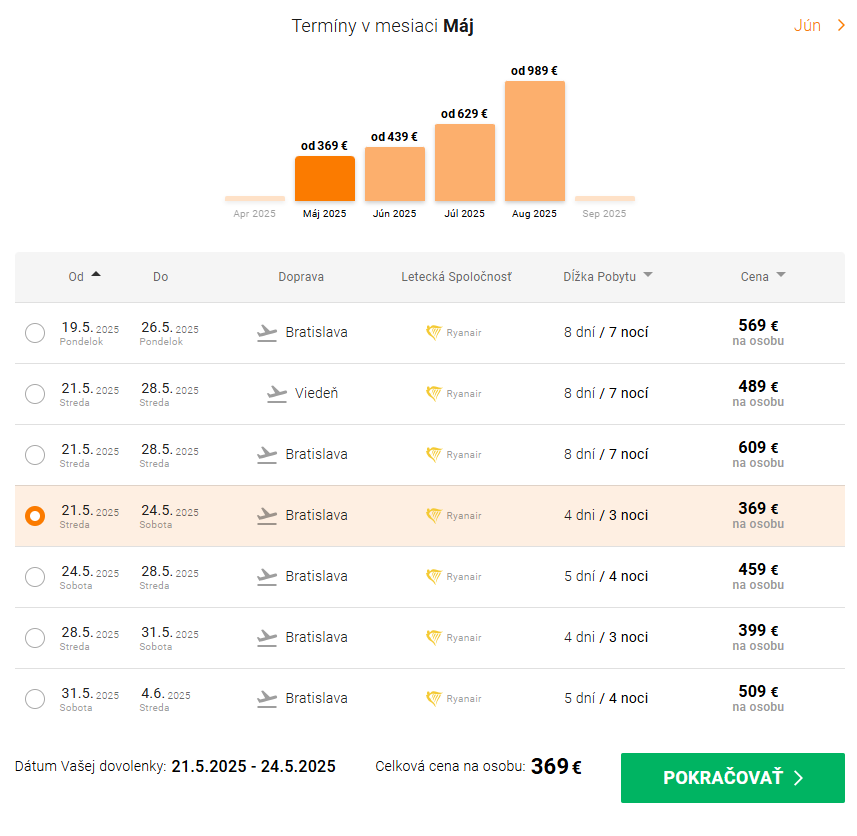The height and width of the screenshot is (836, 857).
Task: Click the Júl 2025 bar from 629 €
Action: pos(464,162)
